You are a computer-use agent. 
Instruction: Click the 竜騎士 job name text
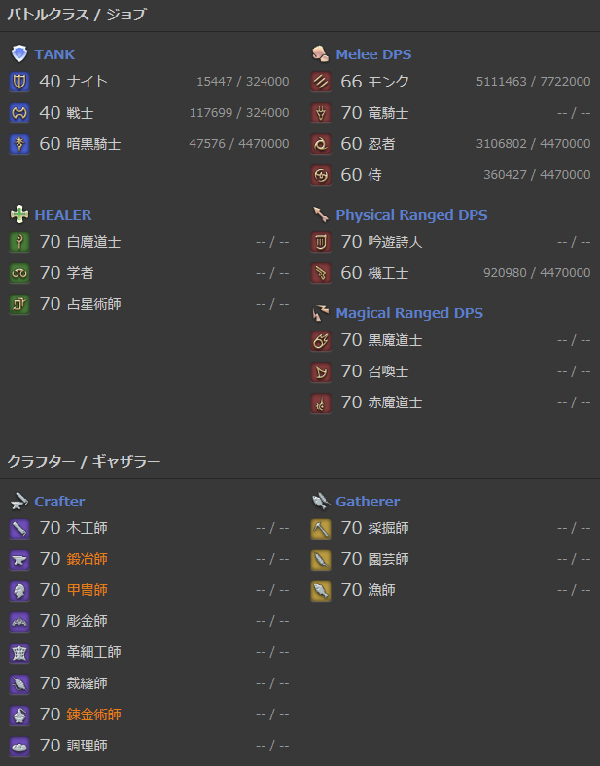[388, 113]
